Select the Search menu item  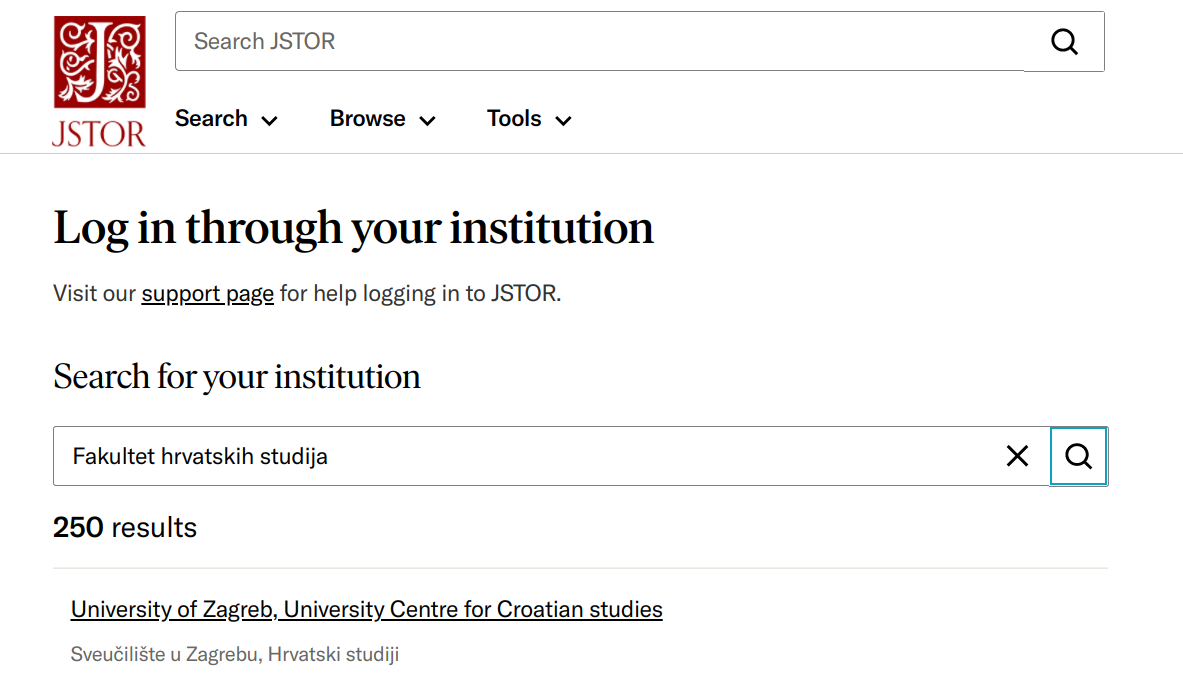click(x=211, y=118)
